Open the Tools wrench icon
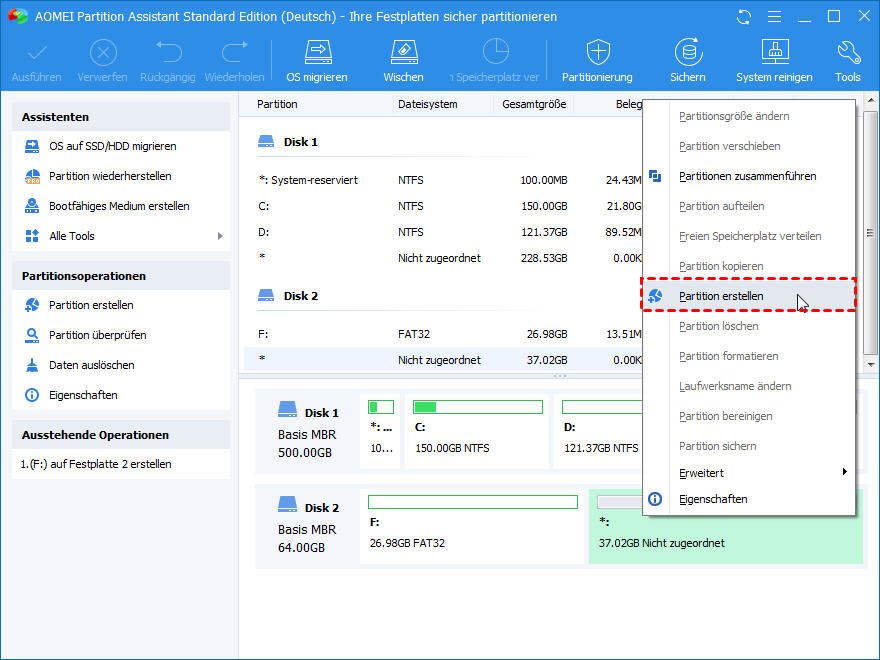 848,52
